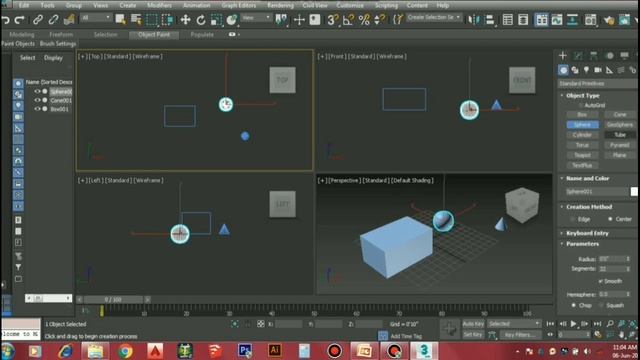Open Illustrator from the taskbar
The width and height of the screenshot is (640, 360).
[274, 351]
